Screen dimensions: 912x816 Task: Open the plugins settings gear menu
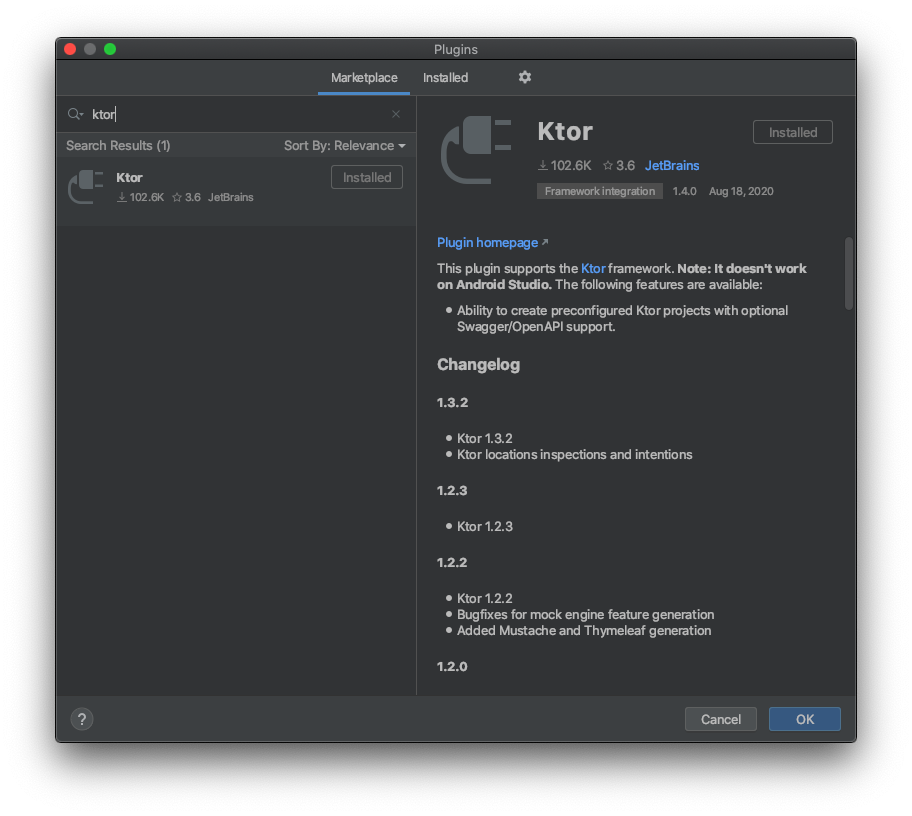[525, 77]
